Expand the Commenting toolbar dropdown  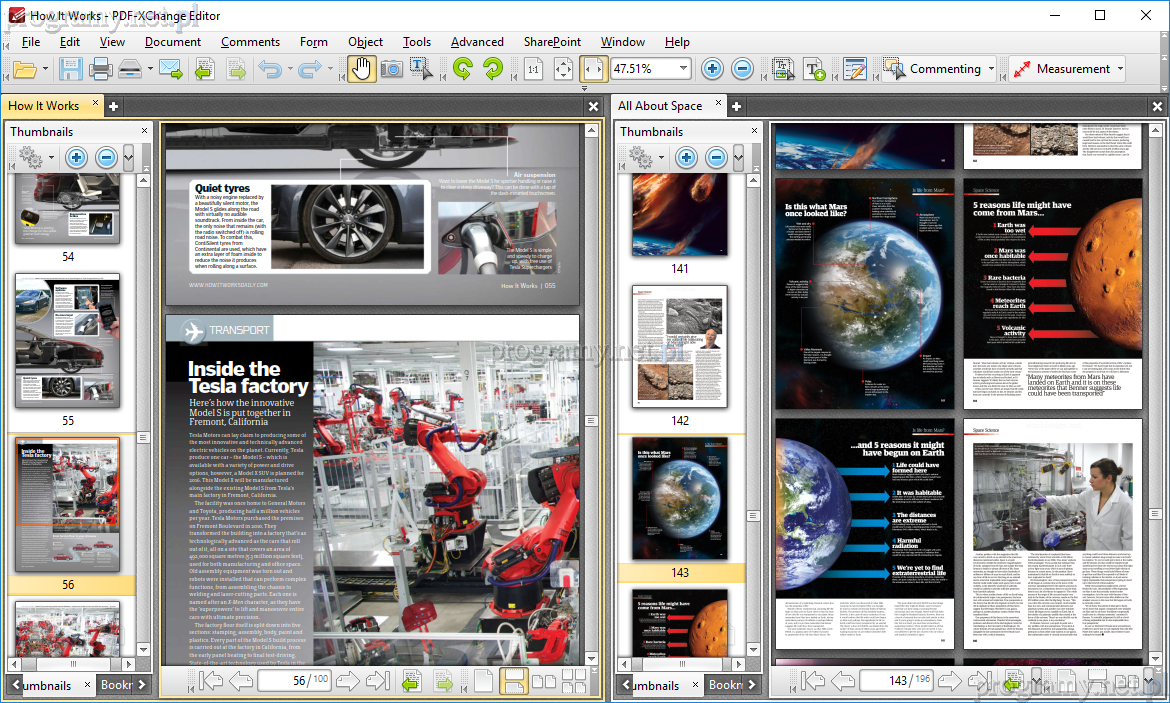(x=991, y=69)
